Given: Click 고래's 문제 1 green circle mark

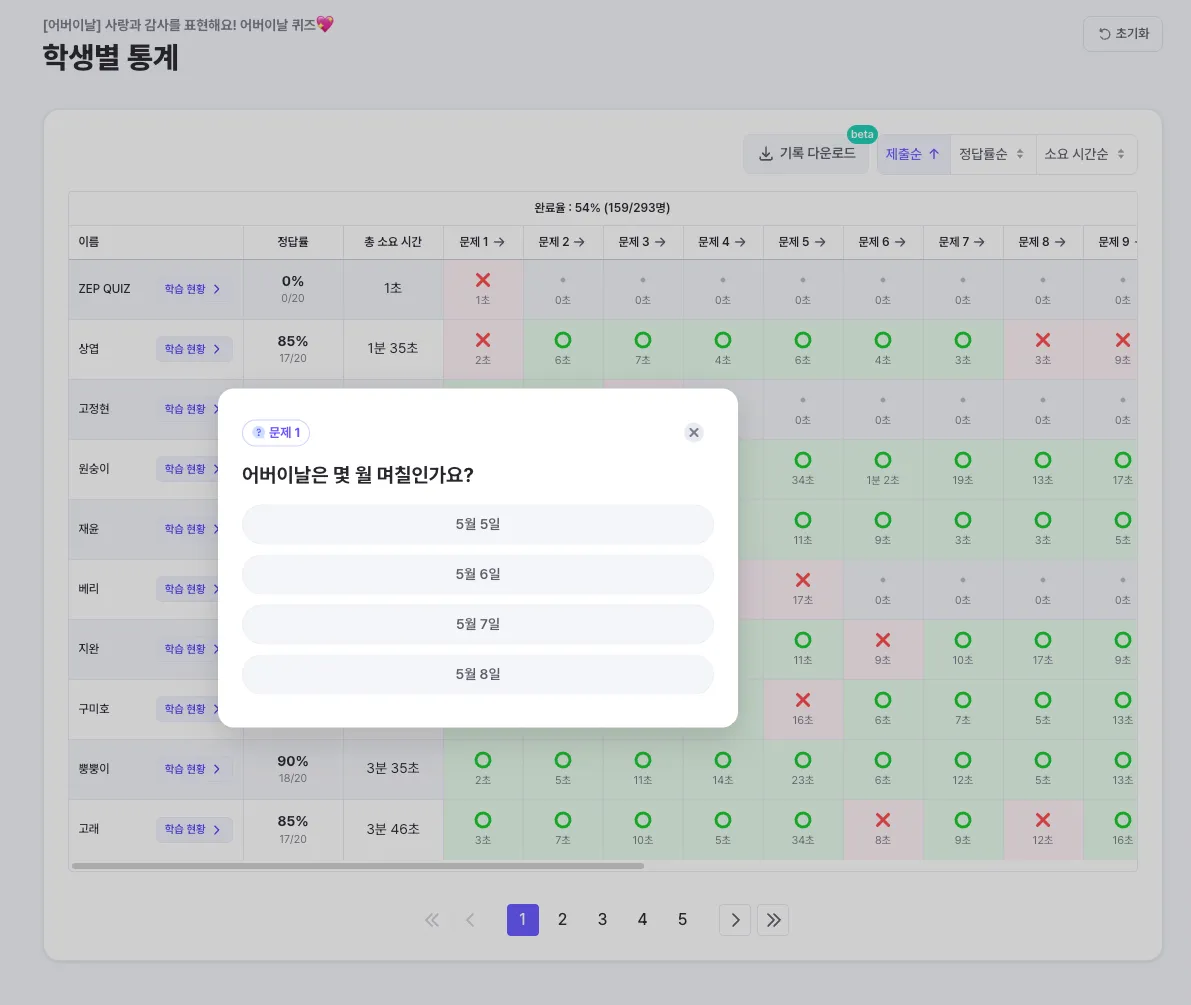Looking at the screenshot, I should pos(483,820).
